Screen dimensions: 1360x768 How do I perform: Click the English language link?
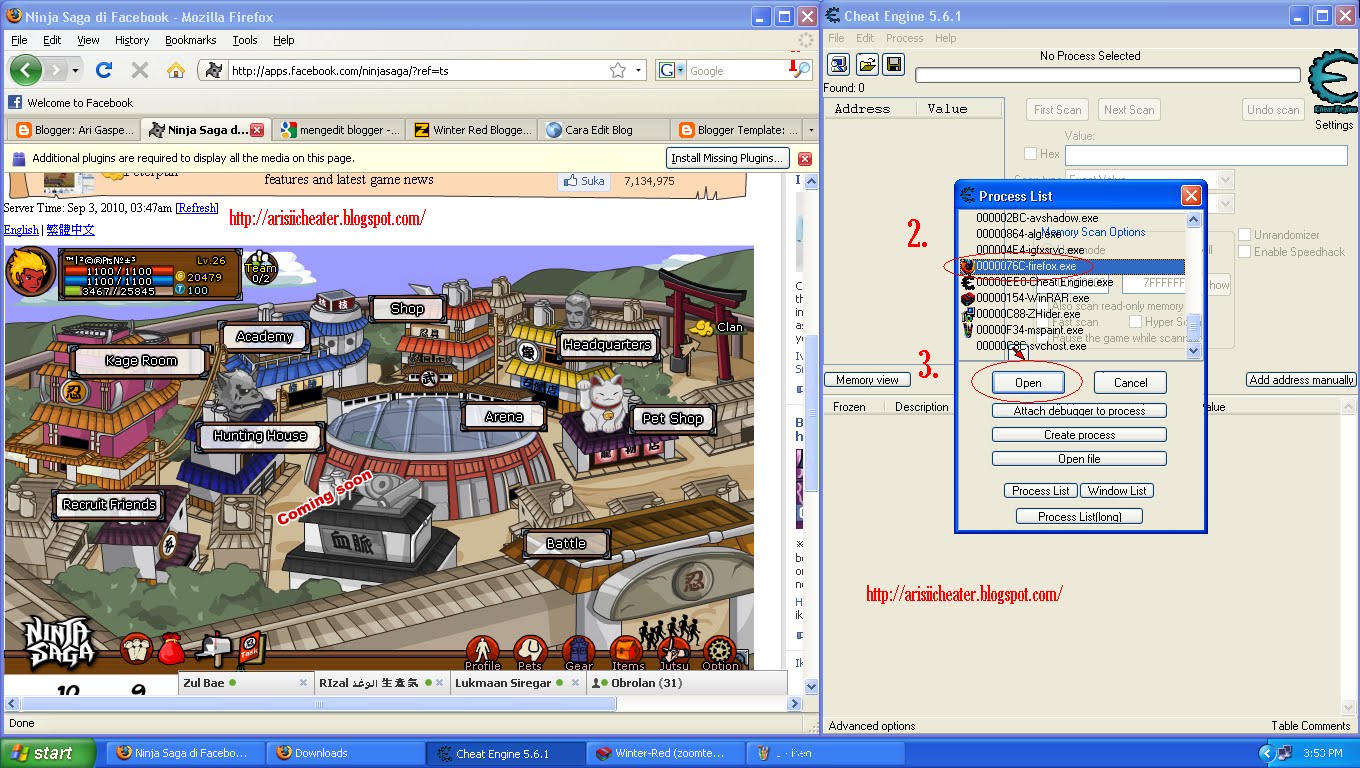(x=21, y=229)
